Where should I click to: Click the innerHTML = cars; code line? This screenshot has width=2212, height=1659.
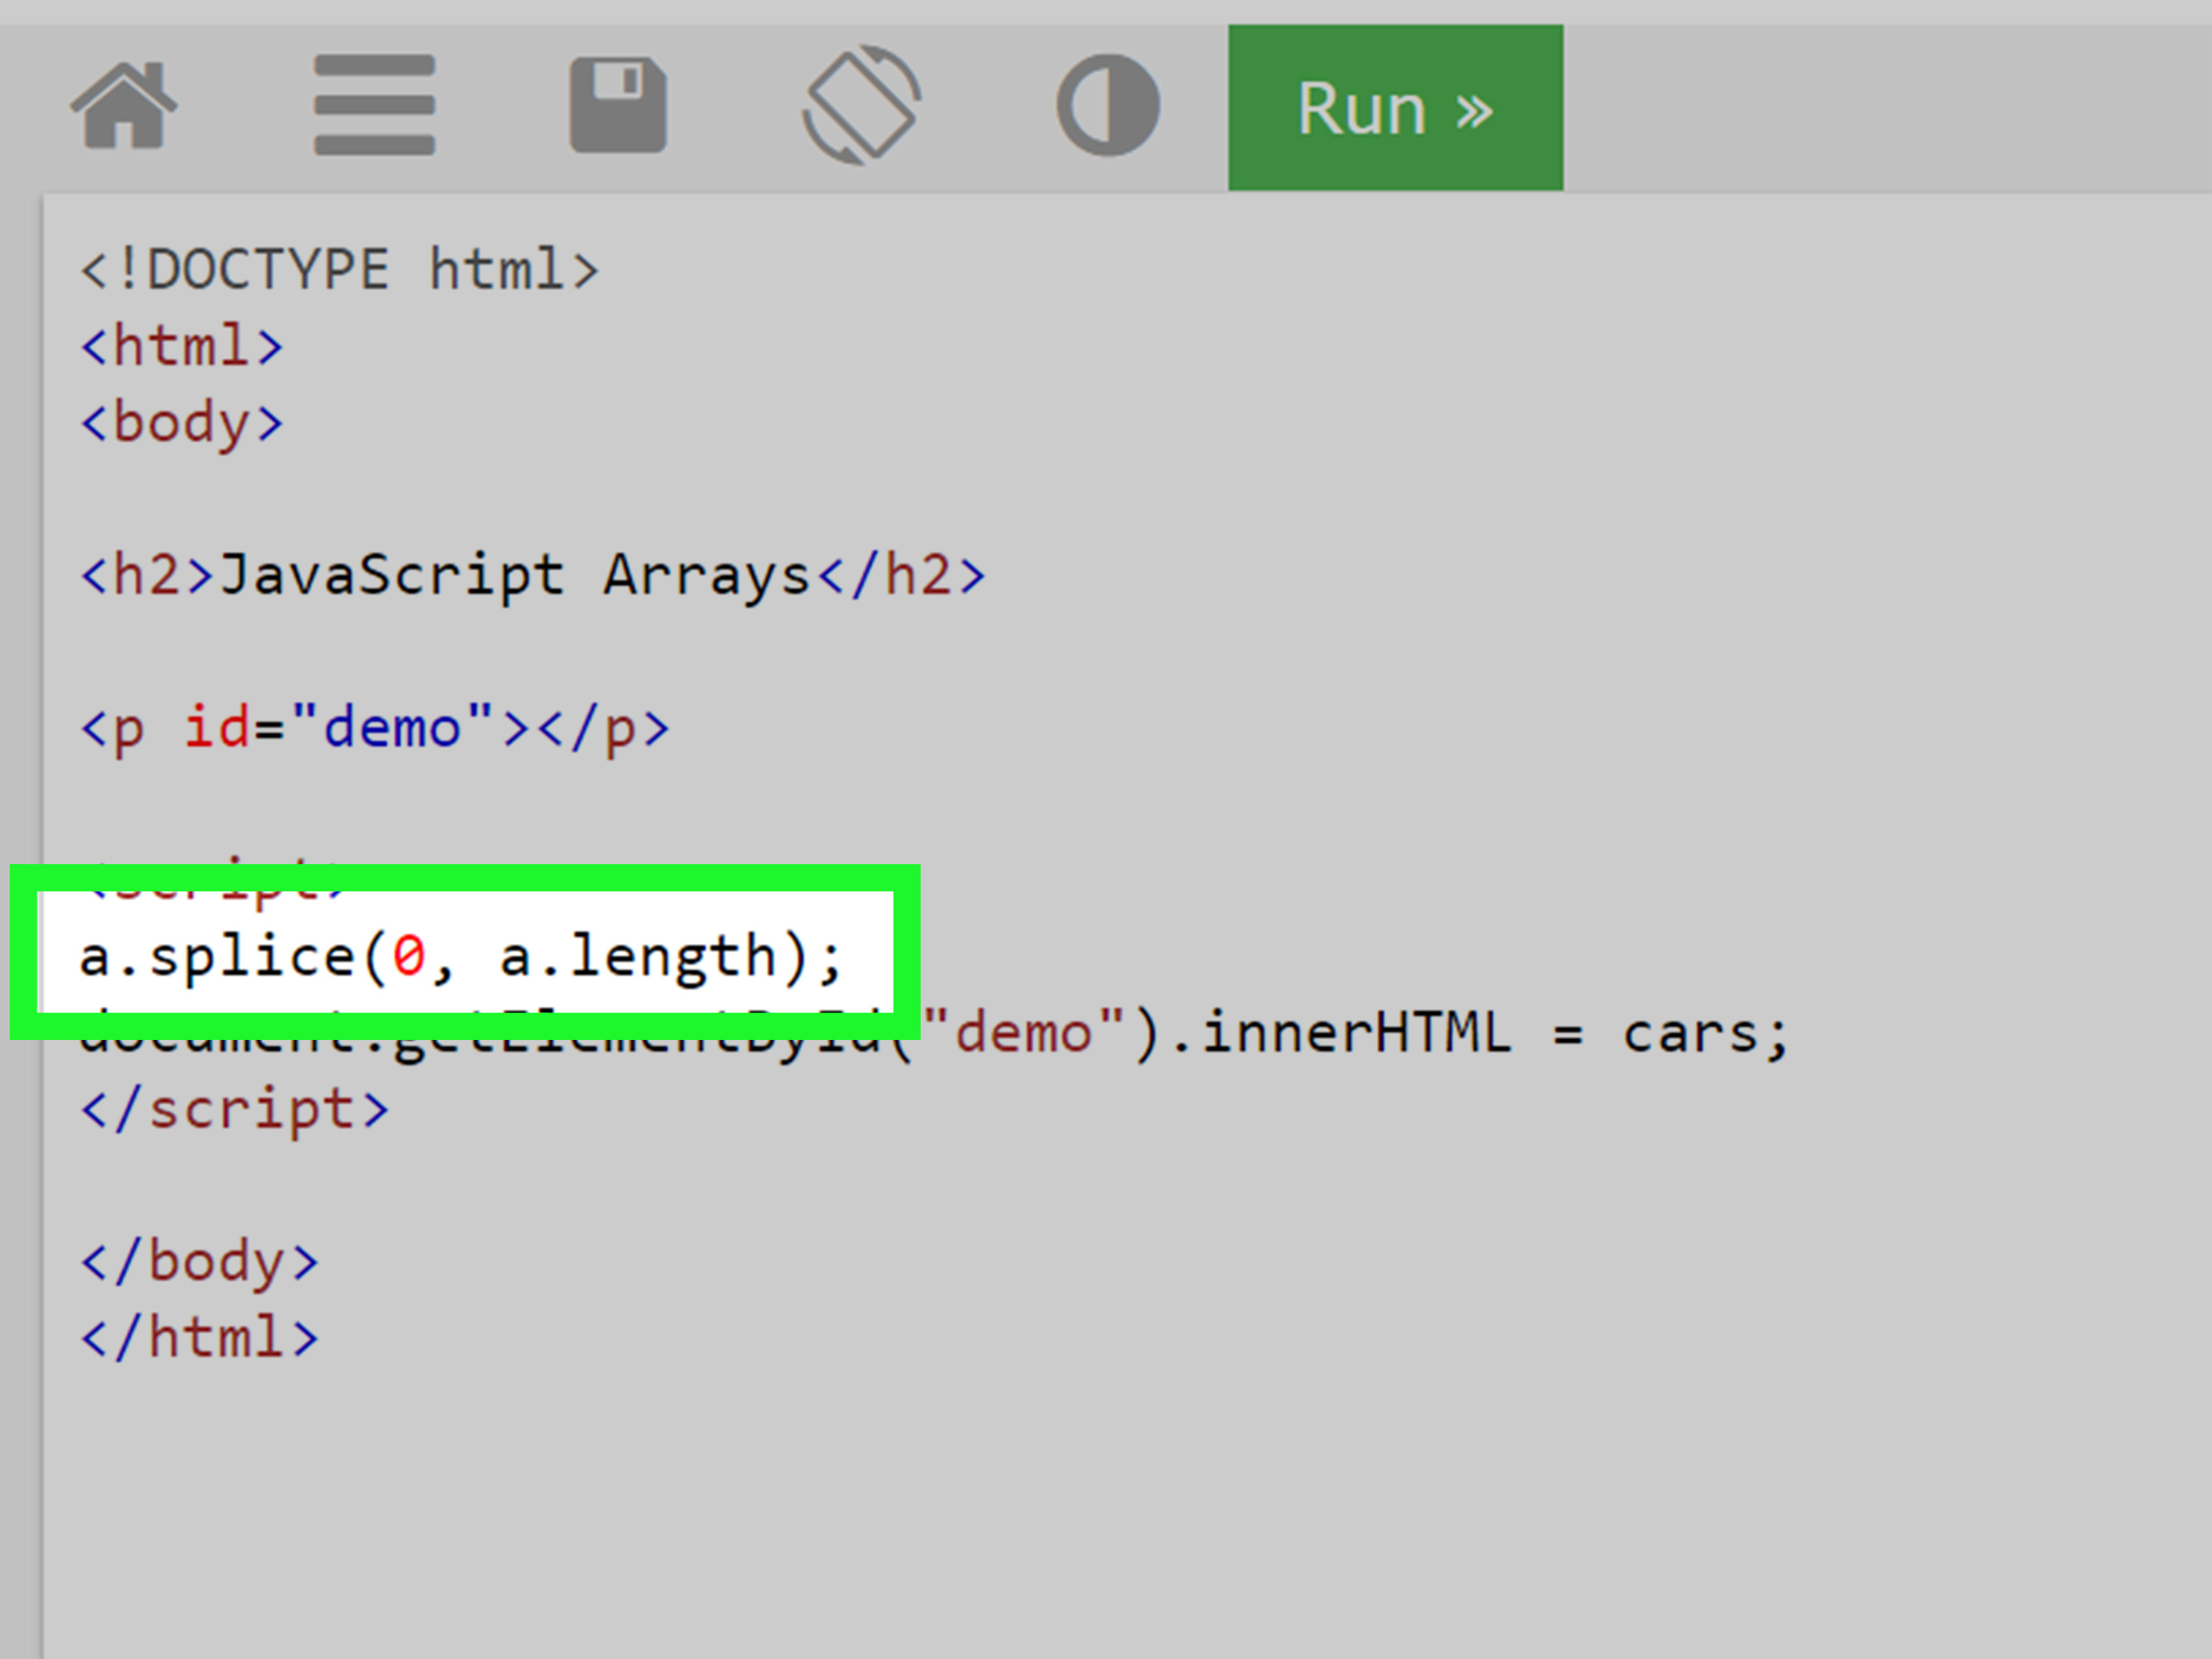coord(934,1034)
